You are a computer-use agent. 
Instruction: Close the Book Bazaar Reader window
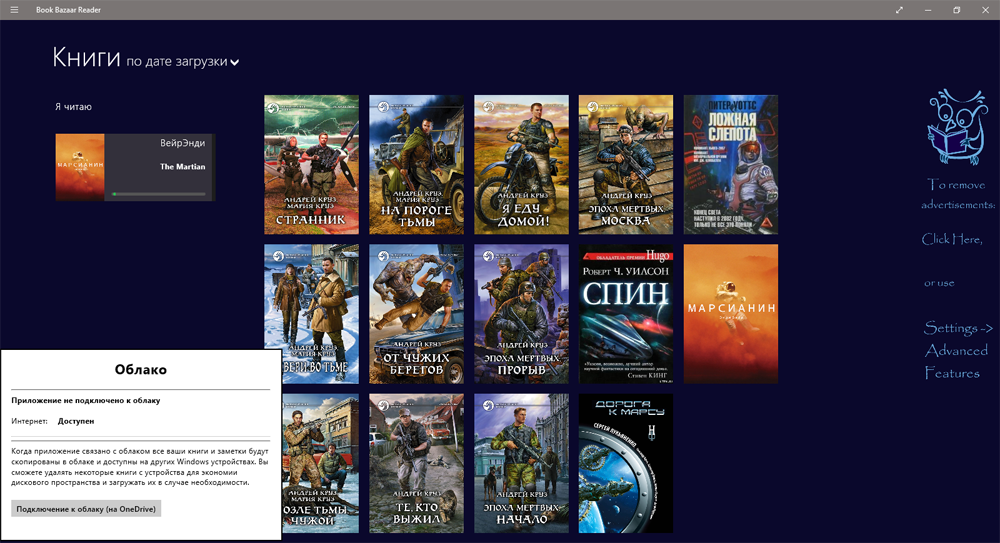(985, 10)
